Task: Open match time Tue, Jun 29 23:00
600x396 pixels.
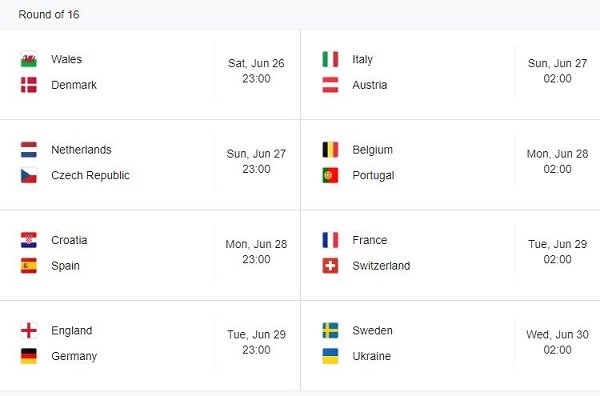Action: [256, 342]
